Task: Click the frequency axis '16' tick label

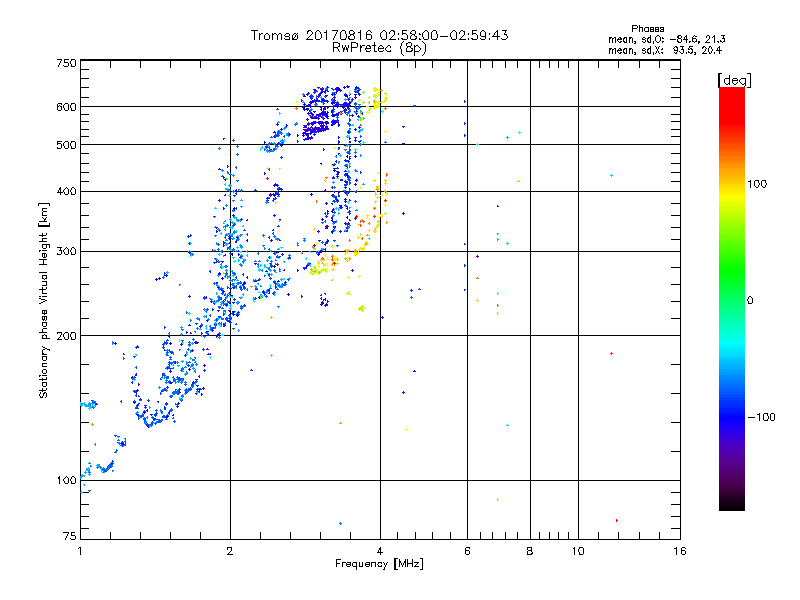Action: [680, 551]
